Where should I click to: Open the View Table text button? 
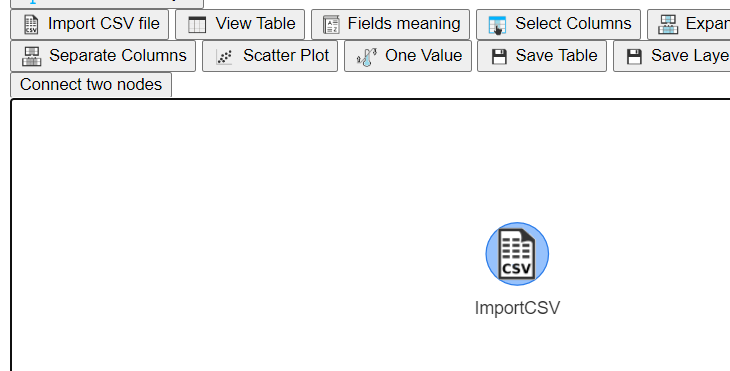point(255,24)
